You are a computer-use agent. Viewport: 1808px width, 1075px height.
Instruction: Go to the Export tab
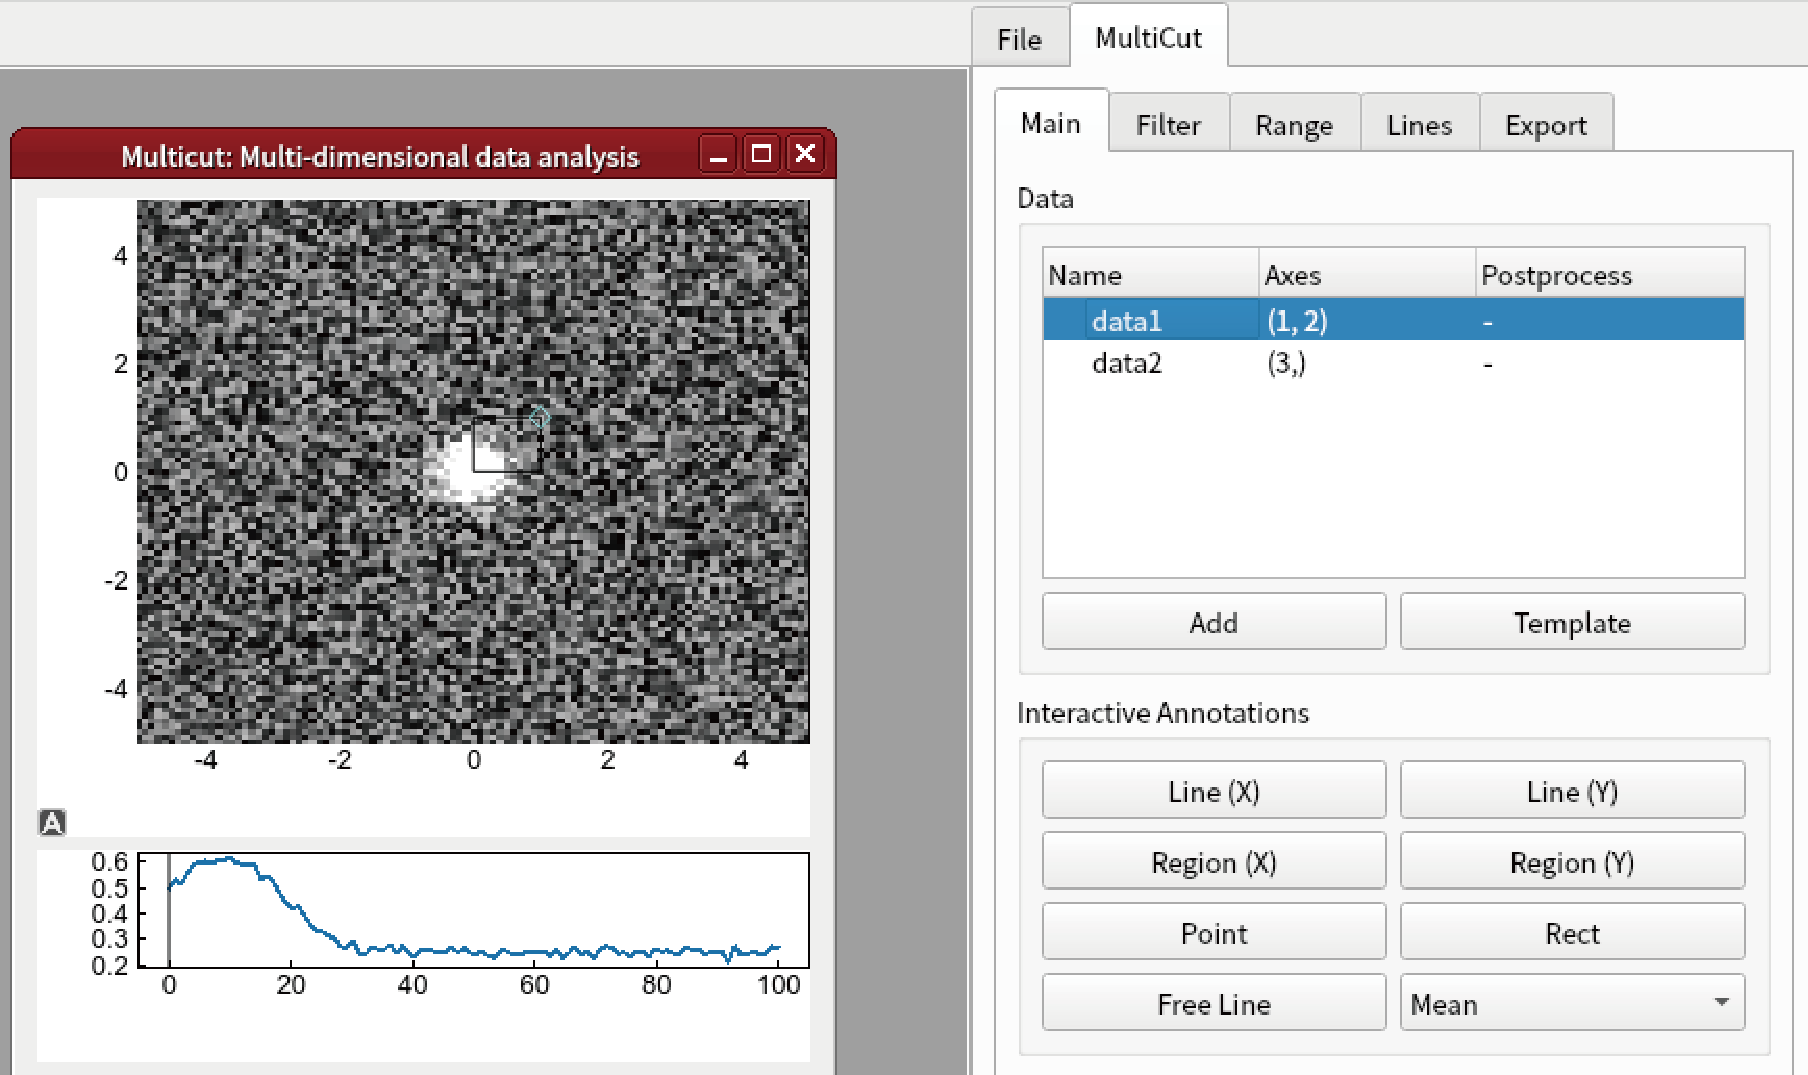(x=1546, y=125)
